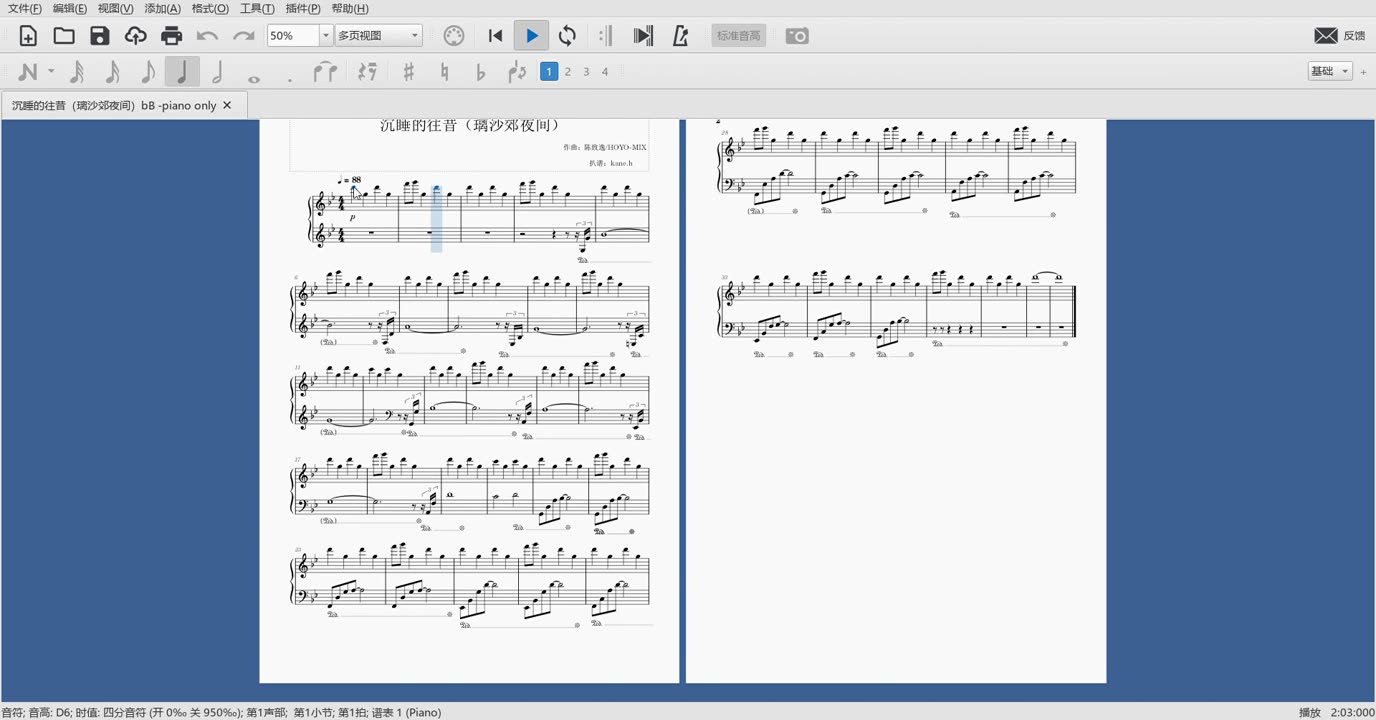
Task: Select the tempo marking ♩= 88
Action: coord(349,180)
